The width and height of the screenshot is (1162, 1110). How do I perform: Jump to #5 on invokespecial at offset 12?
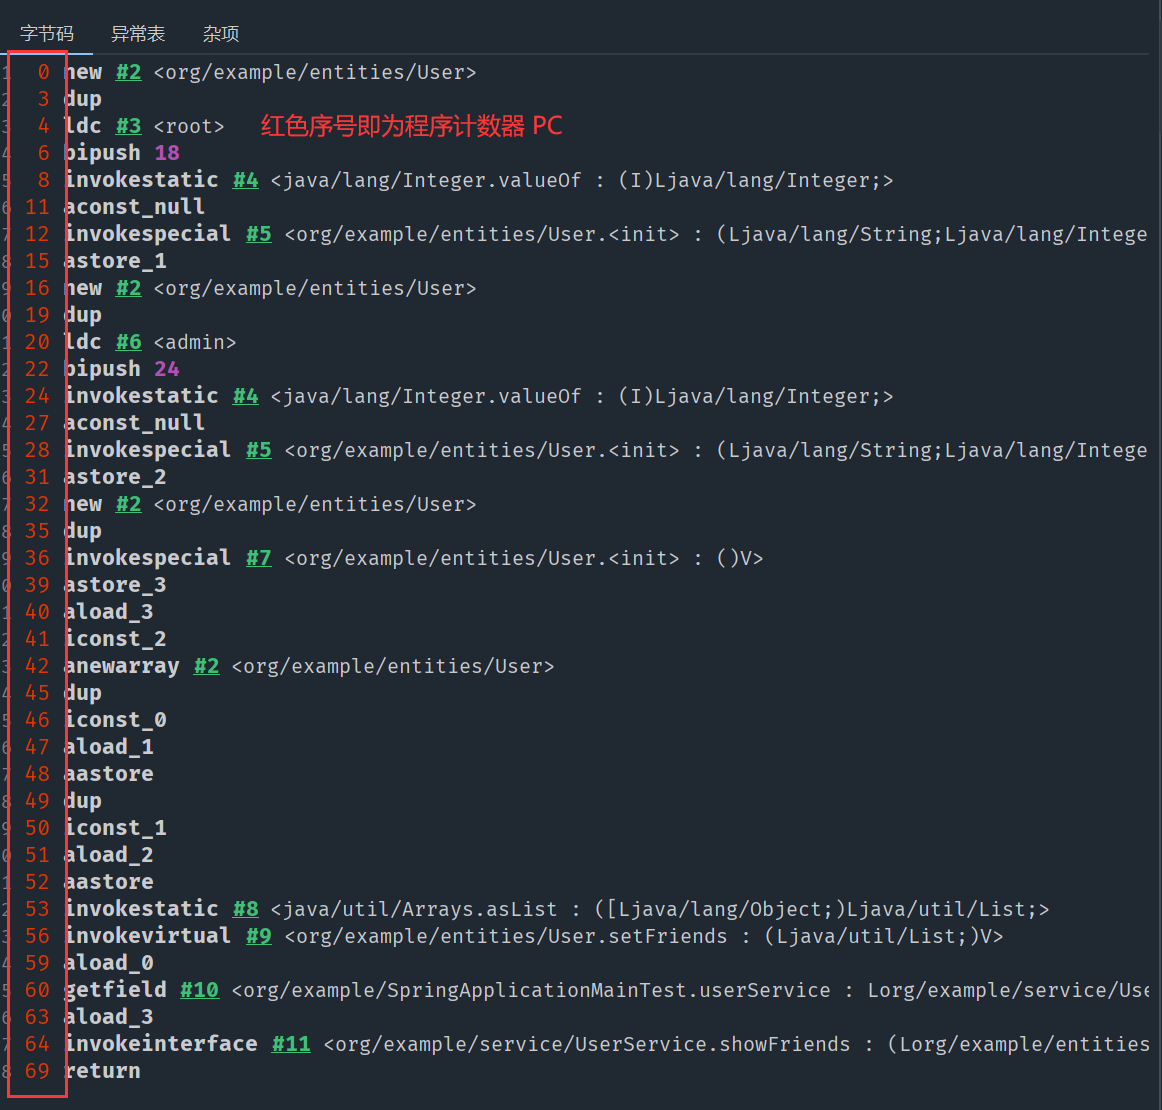pyautogui.click(x=258, y=234)
